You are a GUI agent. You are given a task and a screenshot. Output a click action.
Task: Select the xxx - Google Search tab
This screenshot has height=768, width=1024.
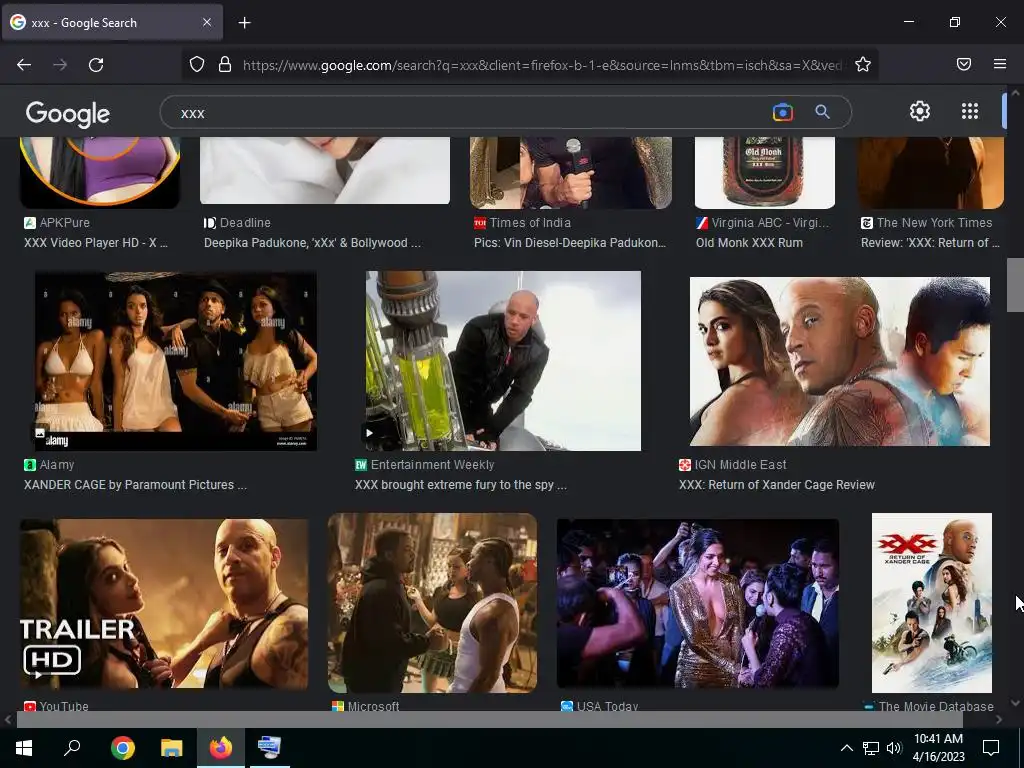[112, 22]
